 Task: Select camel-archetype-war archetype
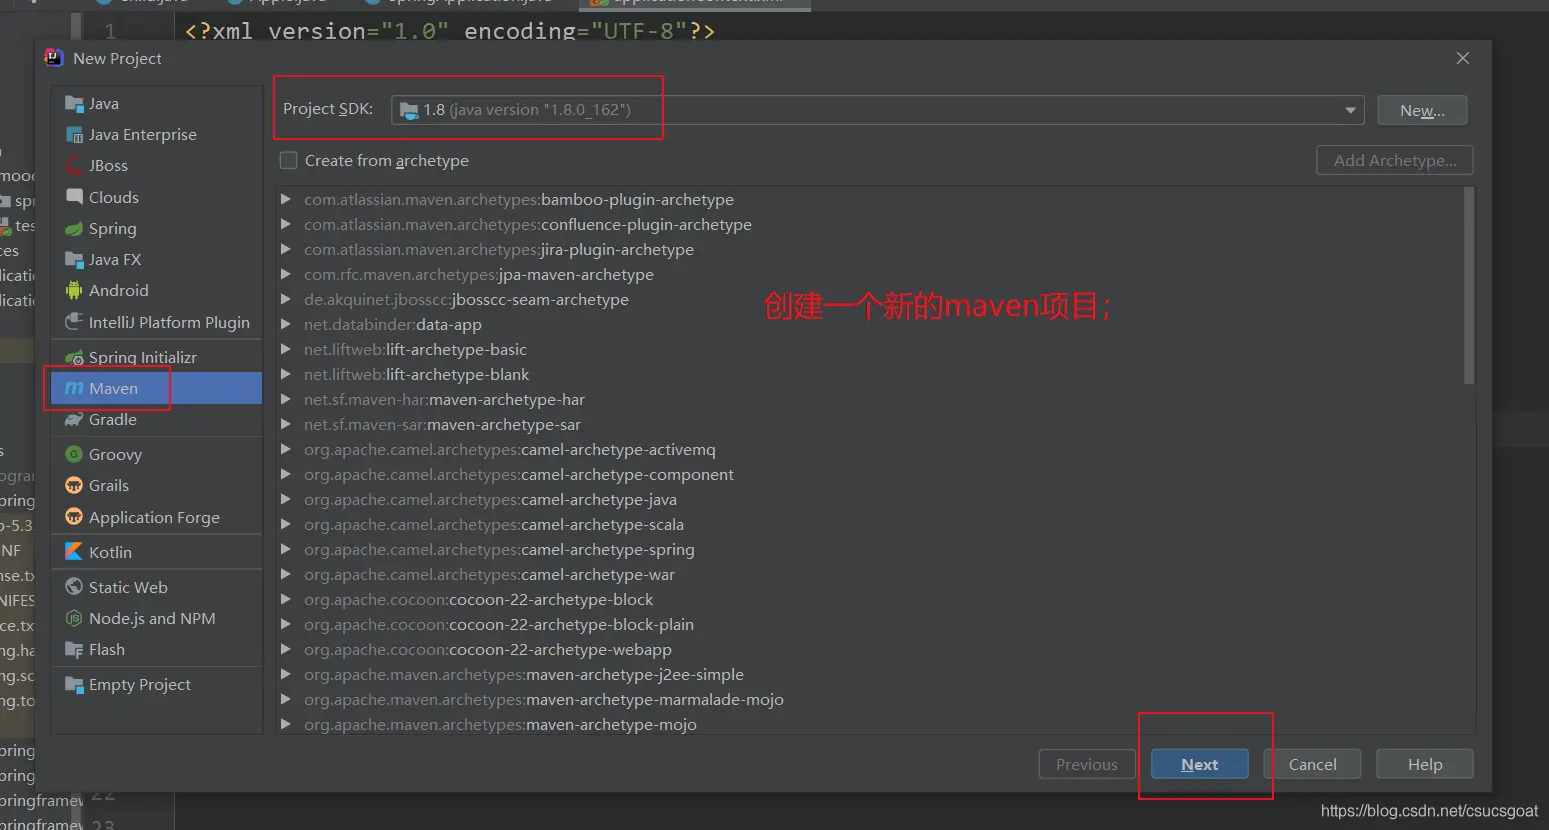(x=489, y=574)
